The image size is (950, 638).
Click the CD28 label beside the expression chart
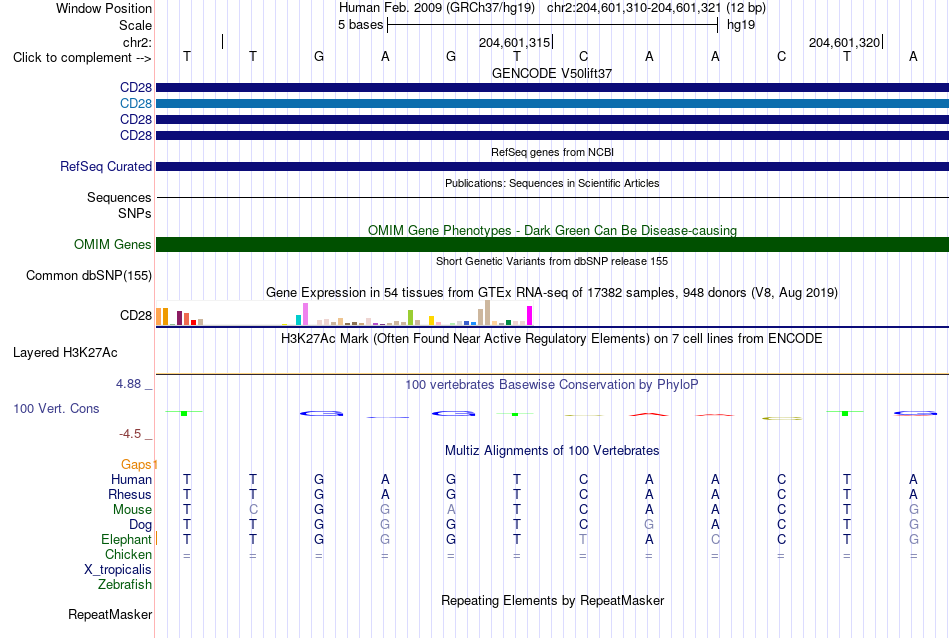pyautogui.click(x=136, y=316)
